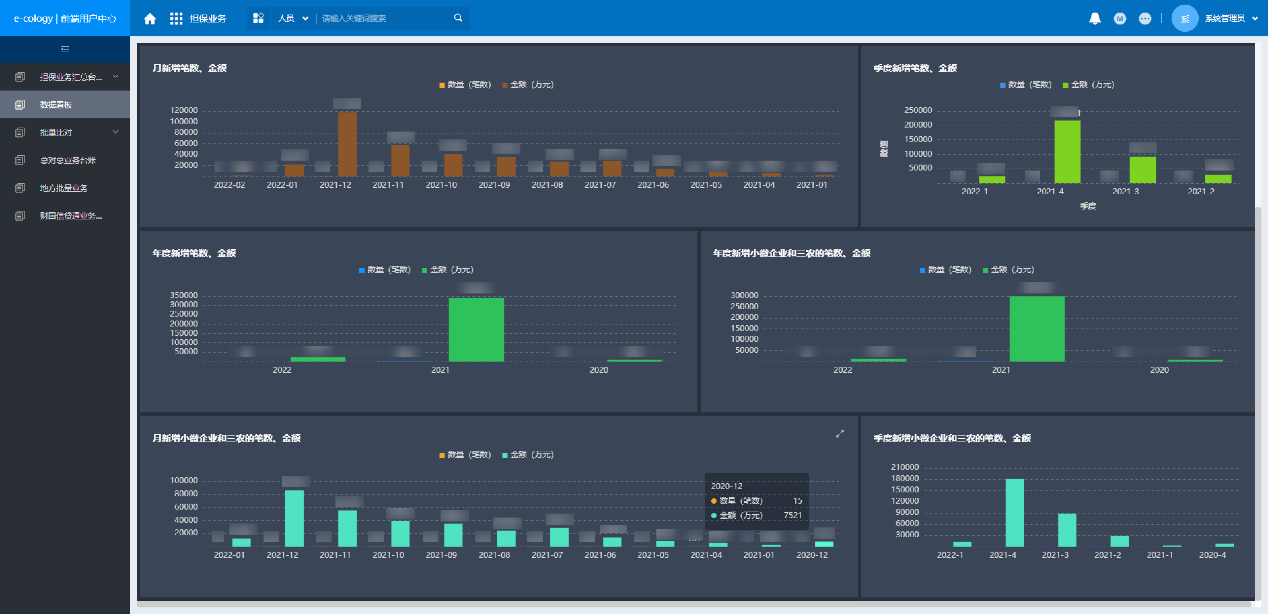Screen dimensions: 1268x614
Task: Click the e-cology logo text
Action: (65, 18)
